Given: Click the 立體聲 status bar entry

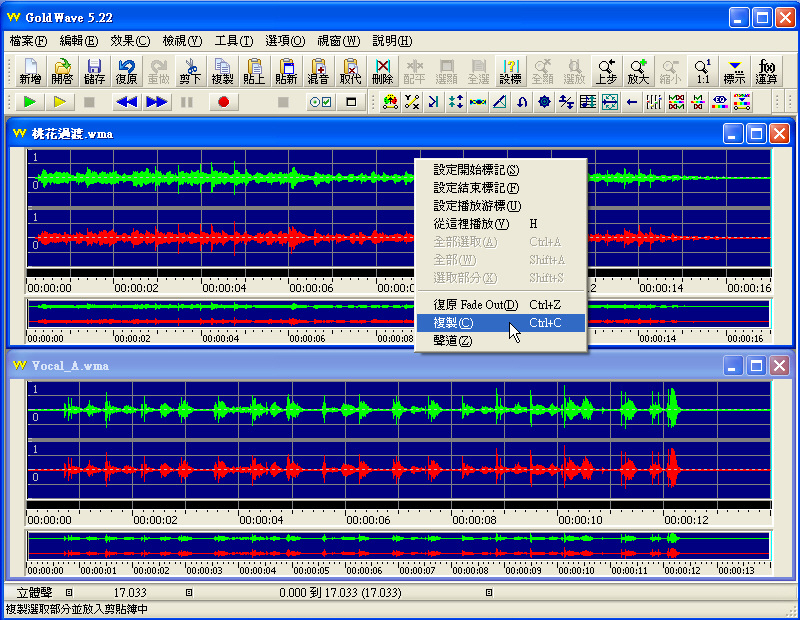Looking at the screenshot, I should click(x=34, y=592).
